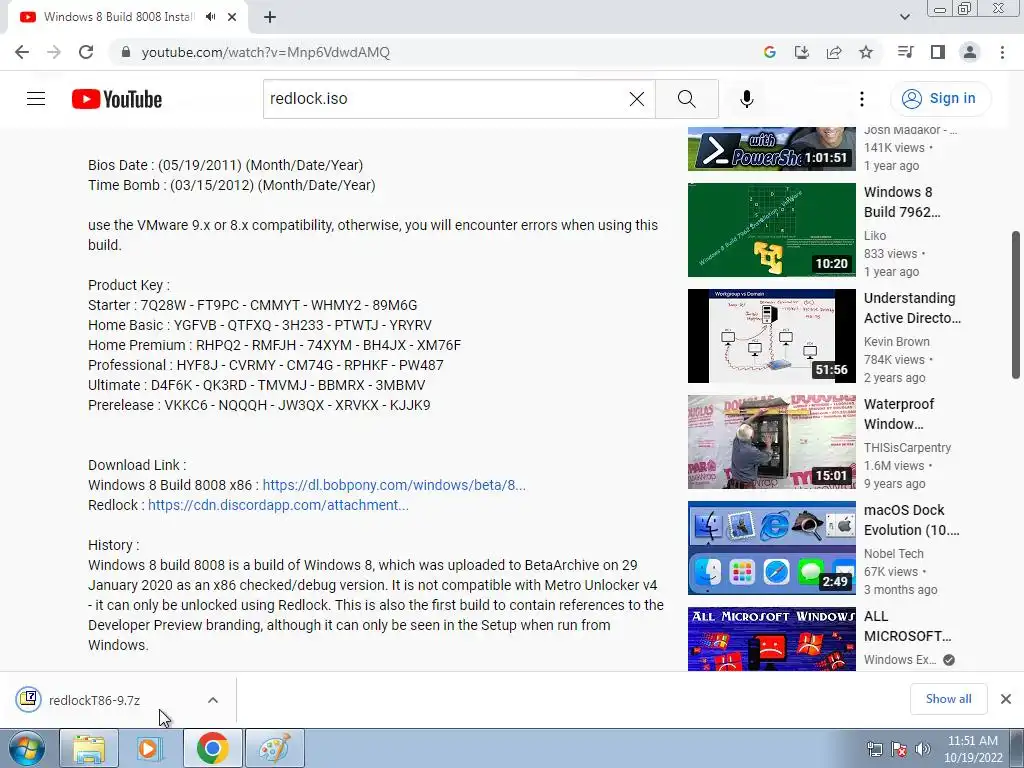Click the Nobel Tech channel name

(x=893, y=553)
